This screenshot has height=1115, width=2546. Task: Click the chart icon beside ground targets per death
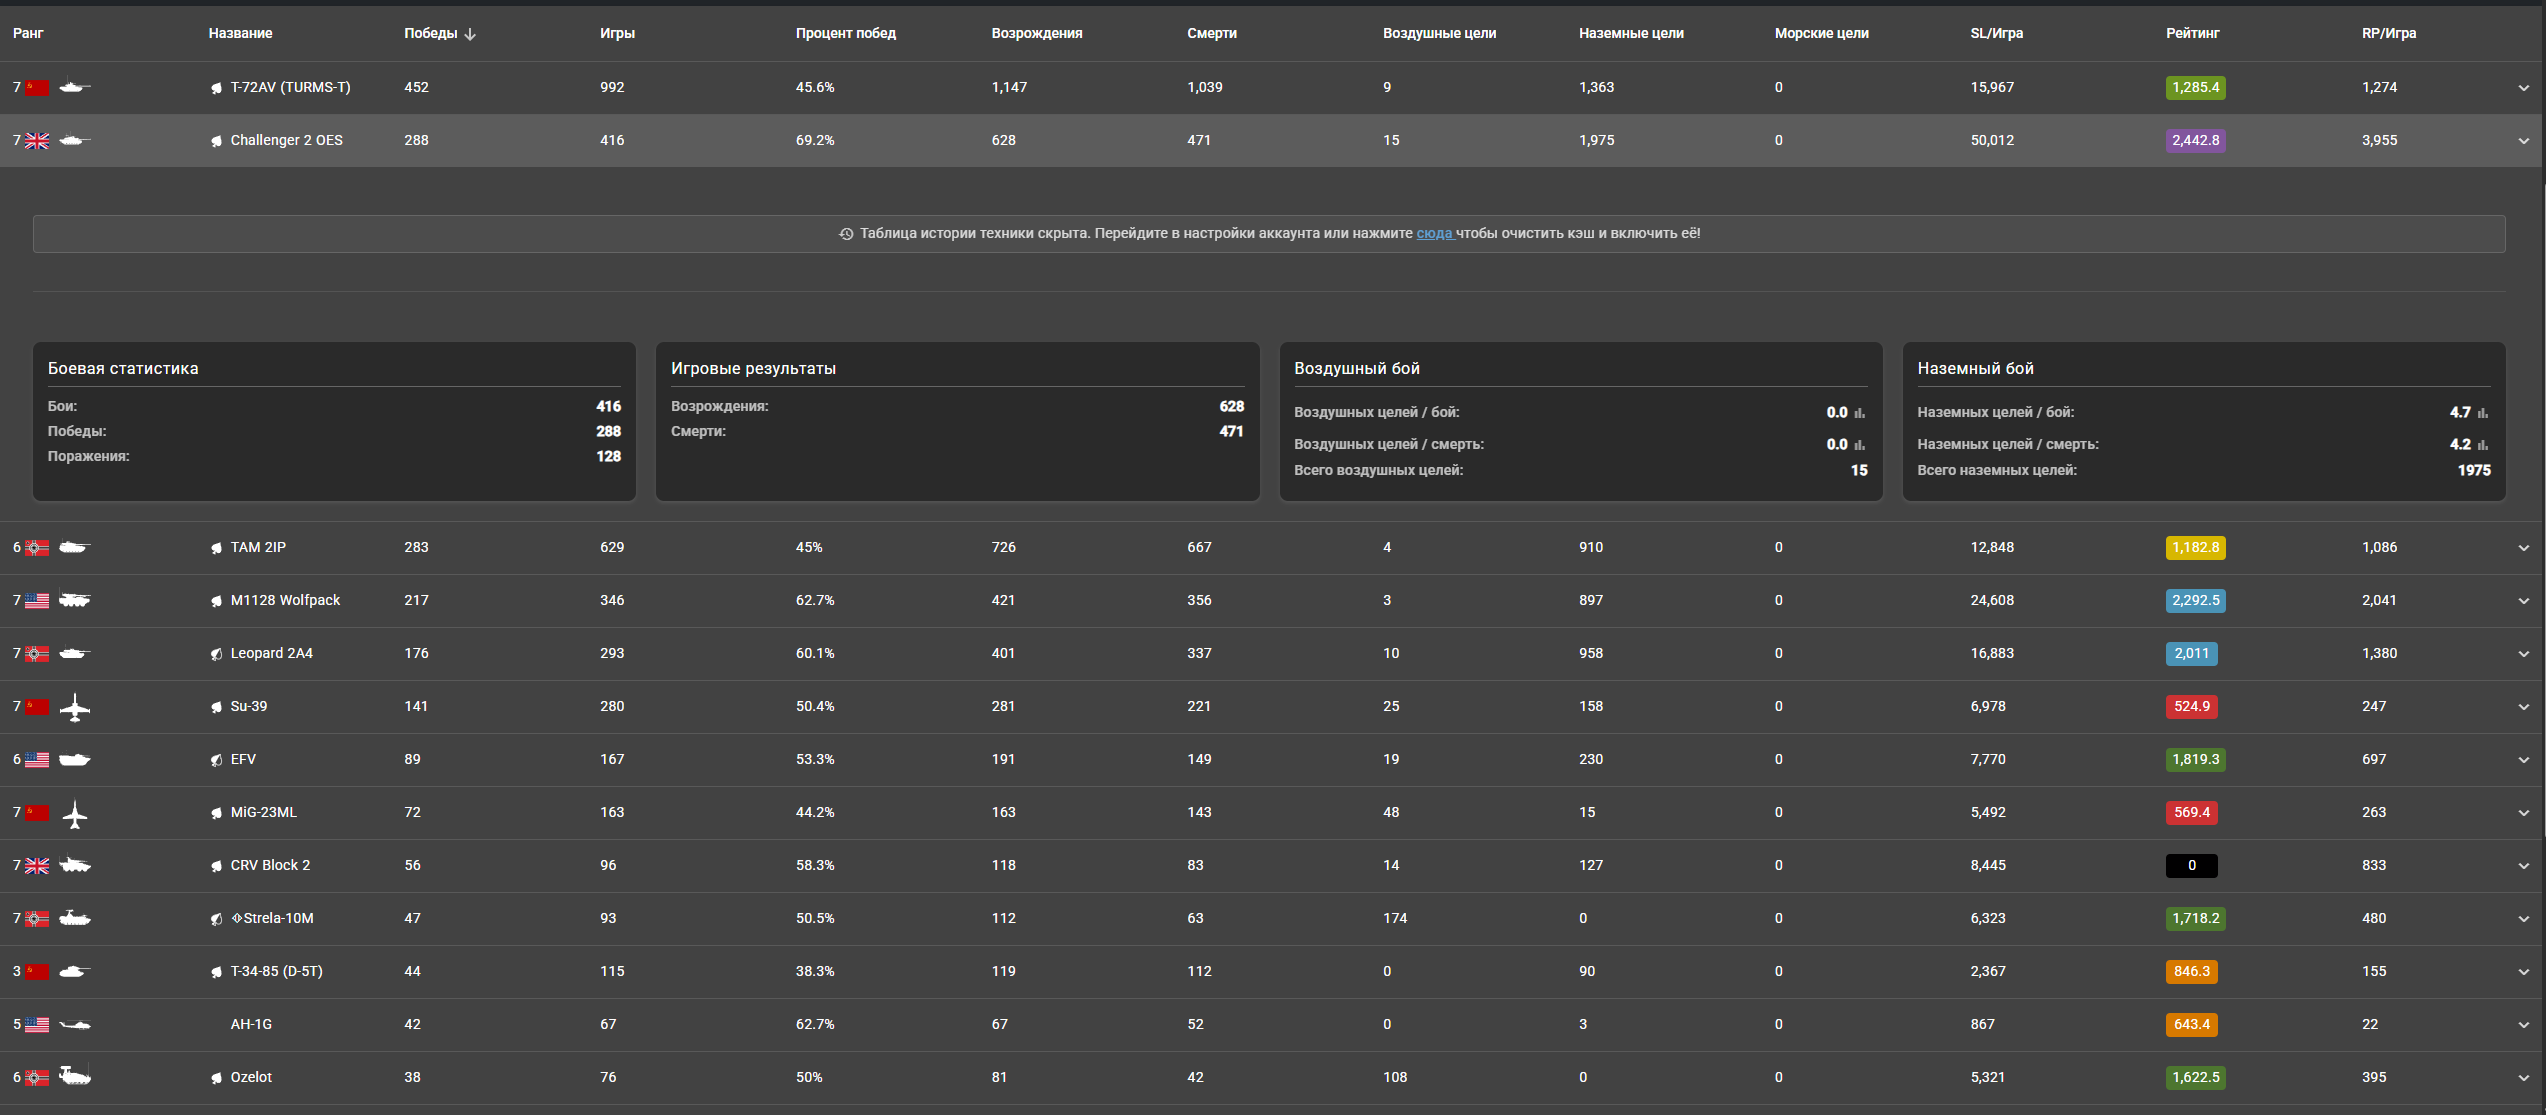pos(2482,445)
